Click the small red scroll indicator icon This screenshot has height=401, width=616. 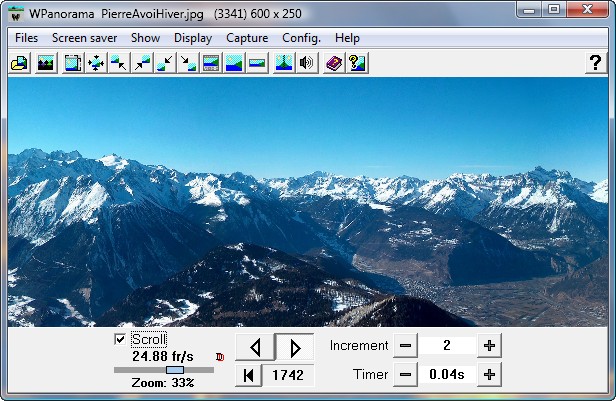220,357
